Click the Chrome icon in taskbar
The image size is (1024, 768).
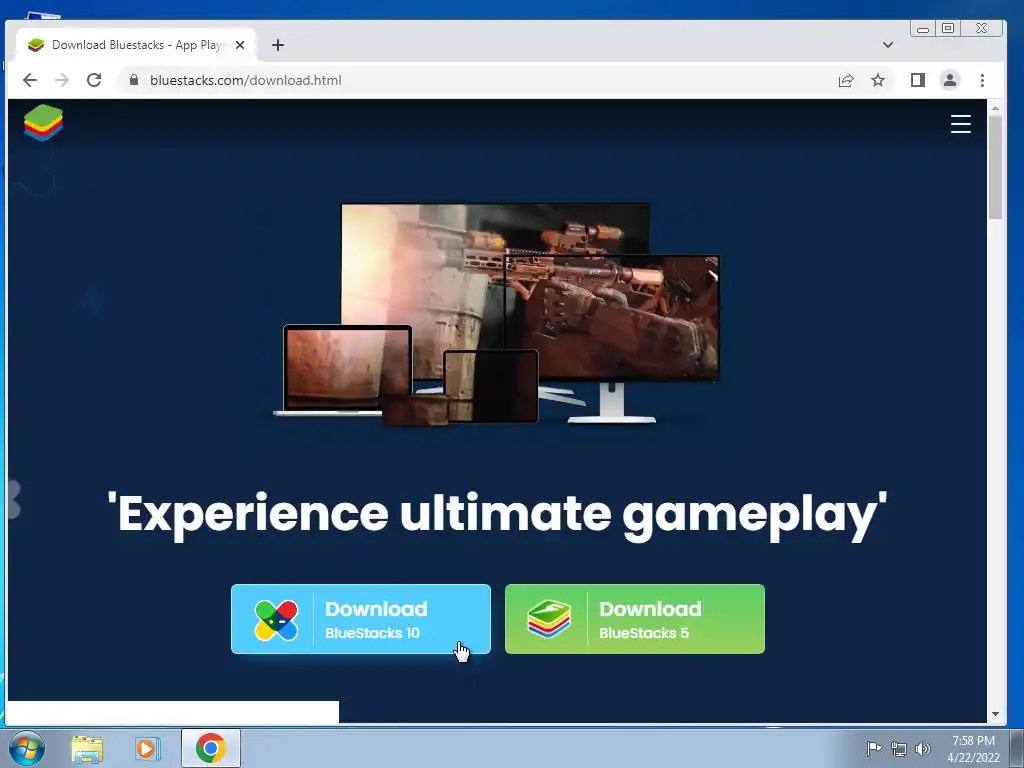coord(210,748)
